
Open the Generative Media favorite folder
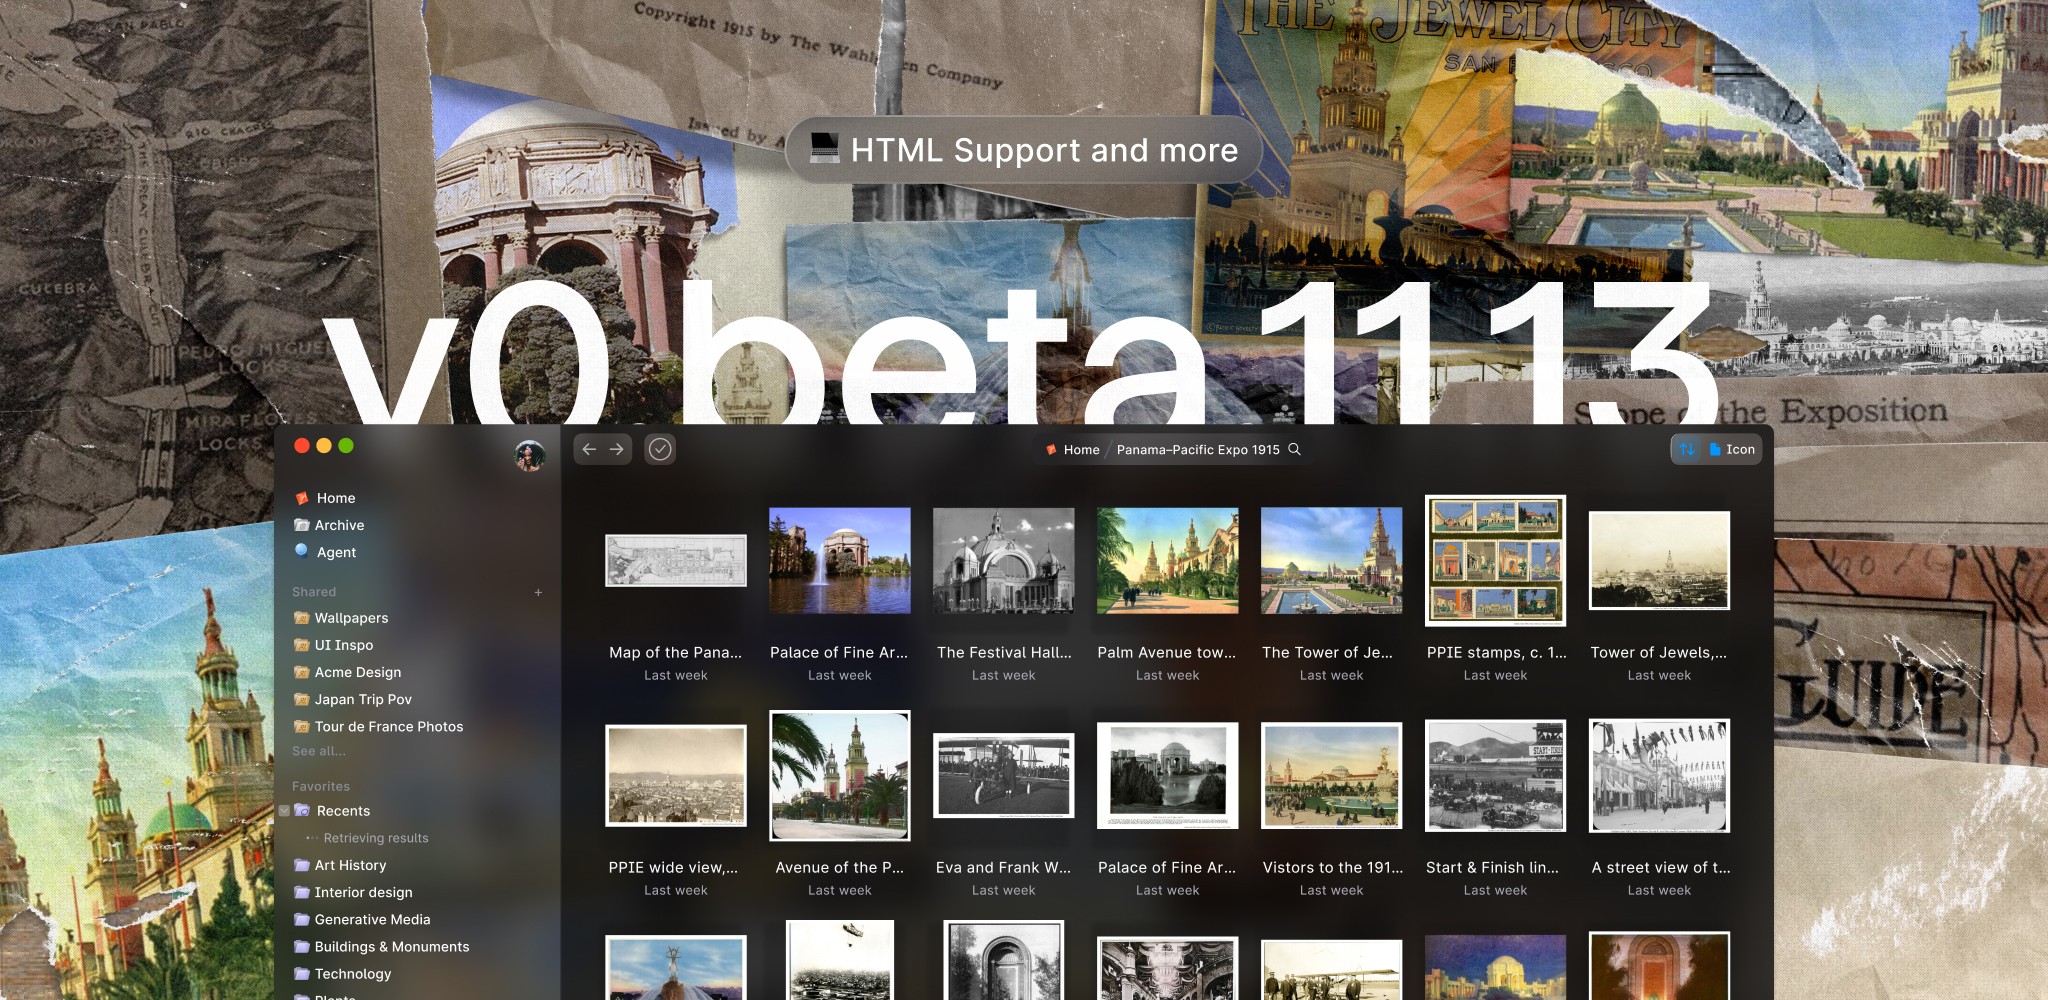tap(372, 919)
